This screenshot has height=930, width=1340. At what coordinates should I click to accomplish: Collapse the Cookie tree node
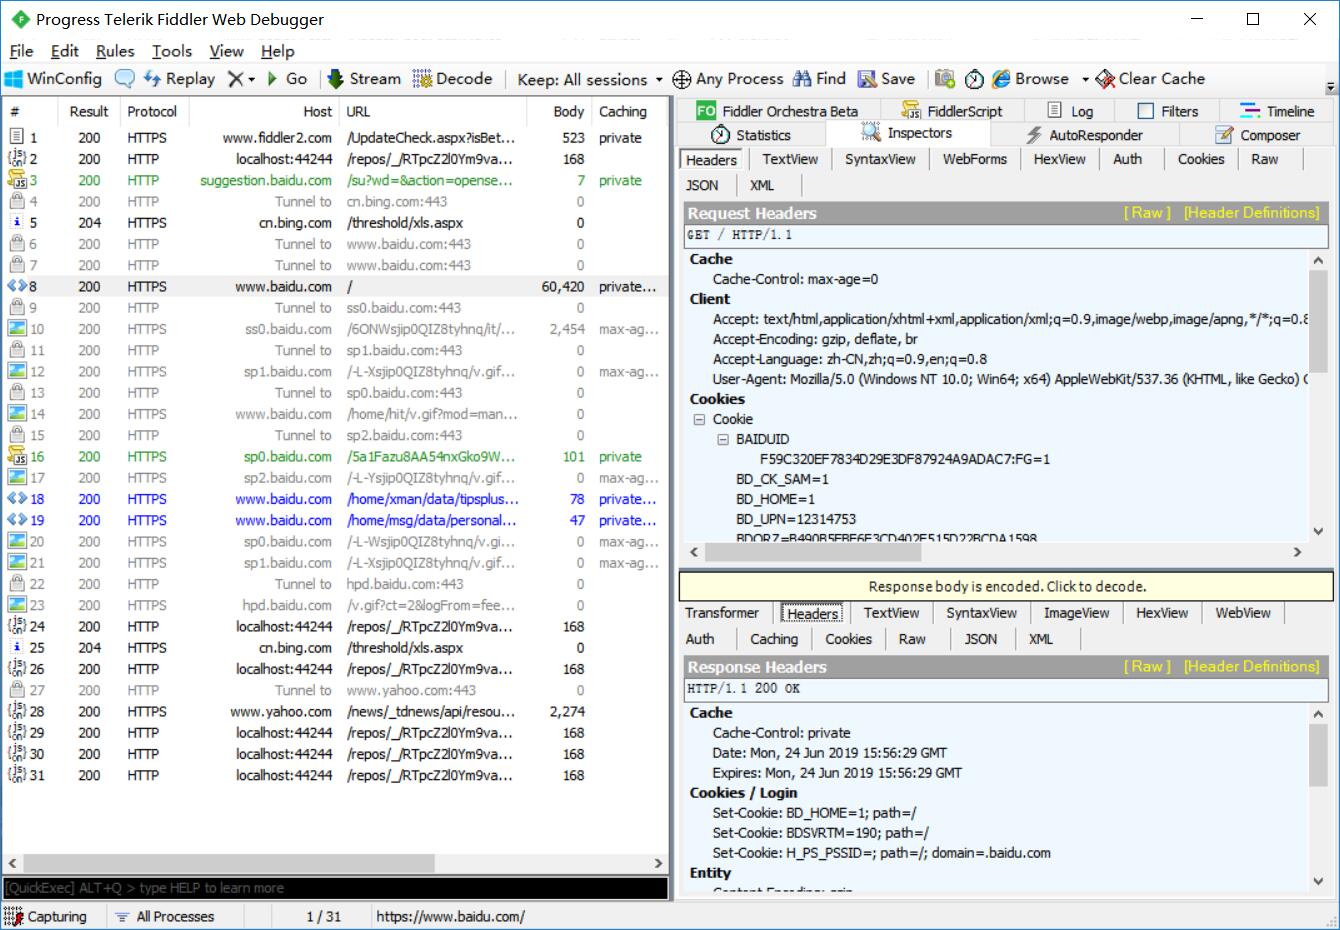click(x=699, y=419)
